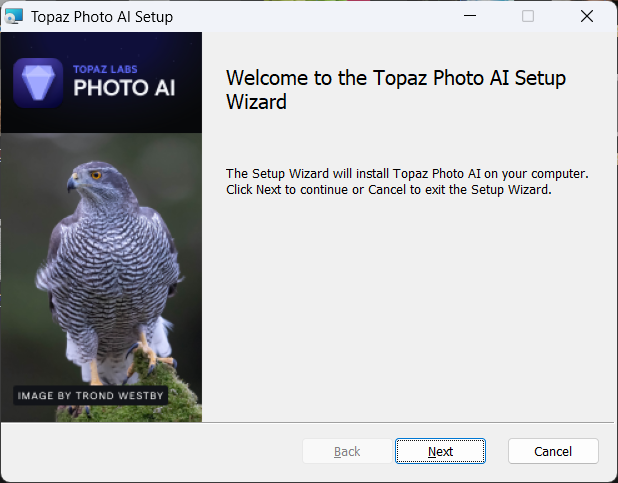The height and width of the screenshot is (483, 618).
Task: Click the Next button to continue
Action: (x=440, y=451)
